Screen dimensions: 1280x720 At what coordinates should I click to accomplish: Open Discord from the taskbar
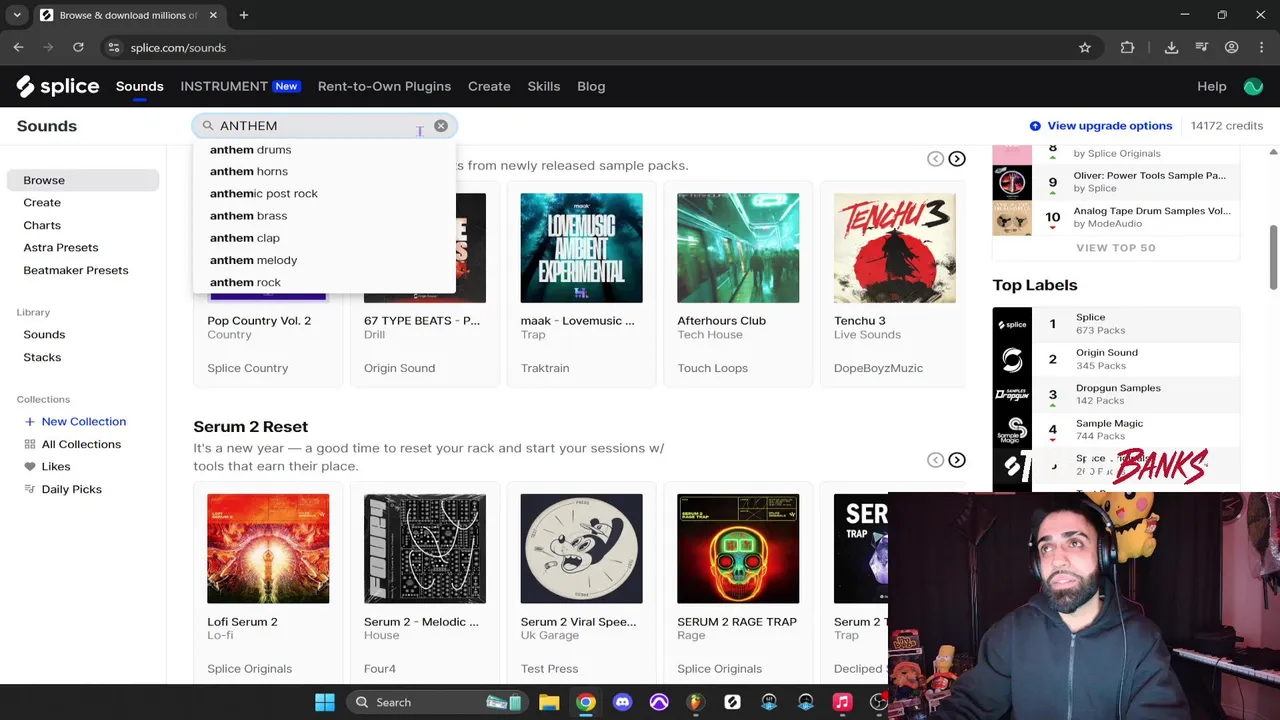point(623,702)
